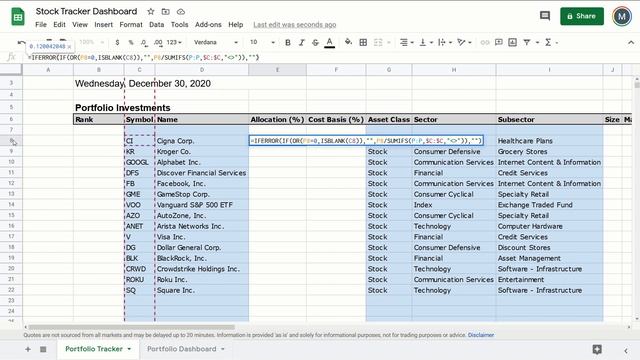Click the Cigna Corp. cell
640x360 pixels.
click(202, 141)
